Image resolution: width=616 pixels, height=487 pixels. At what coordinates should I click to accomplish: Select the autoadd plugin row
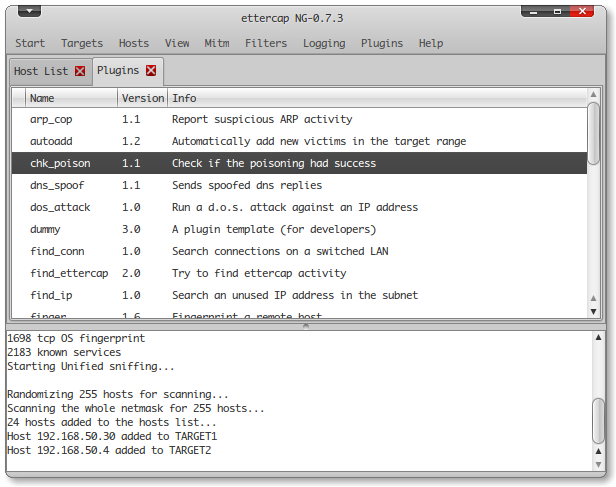(x=299, y=141)
